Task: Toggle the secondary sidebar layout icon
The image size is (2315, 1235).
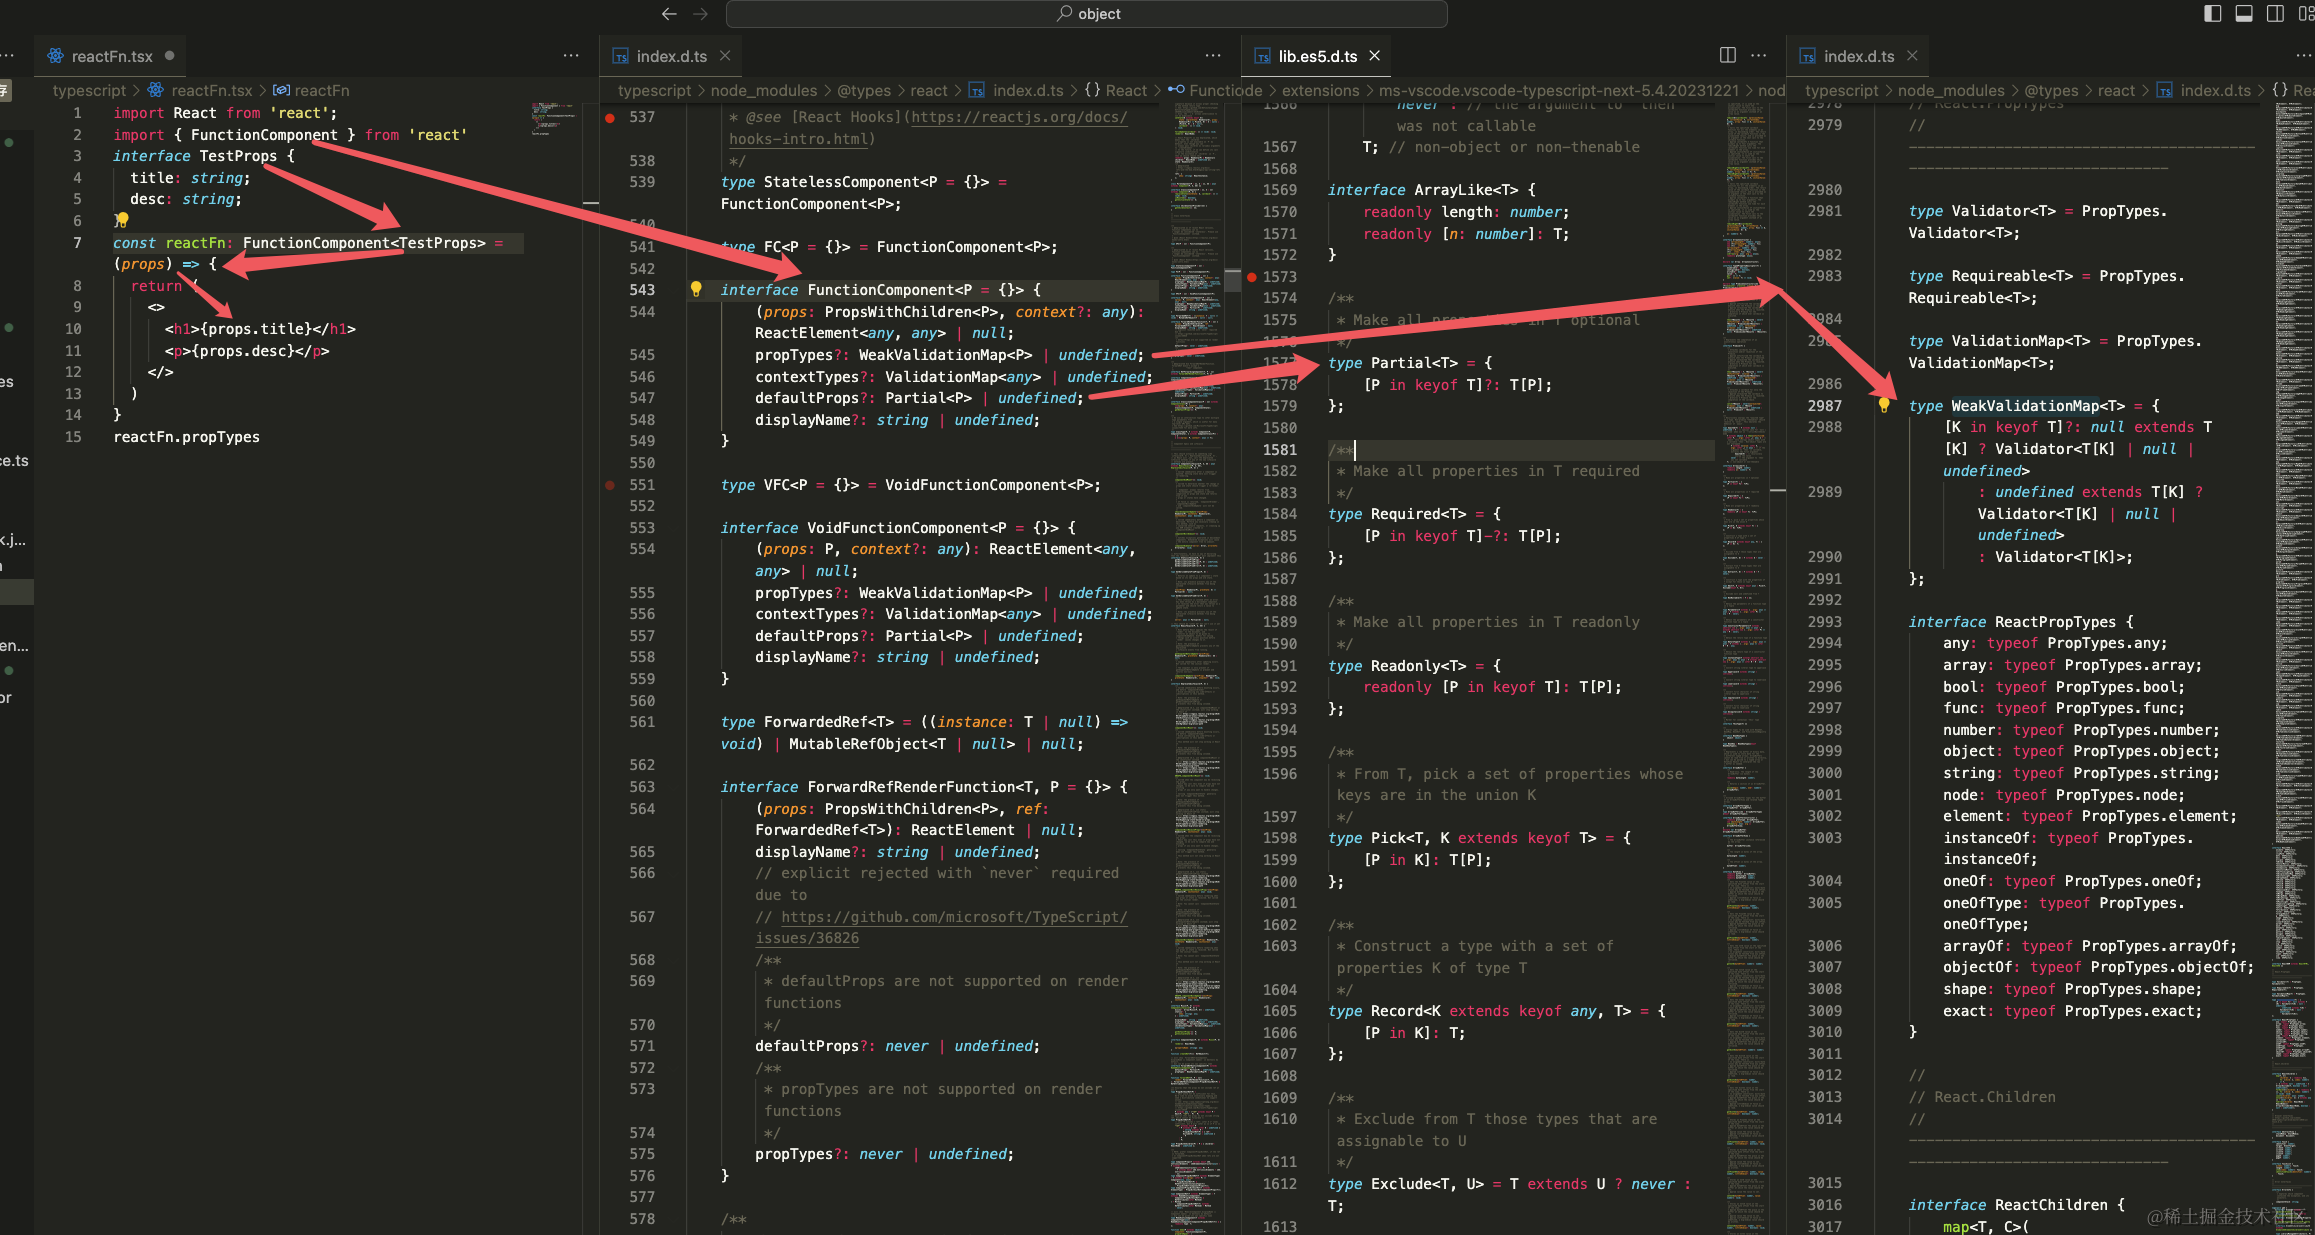Action: (x=2275, y=13)
